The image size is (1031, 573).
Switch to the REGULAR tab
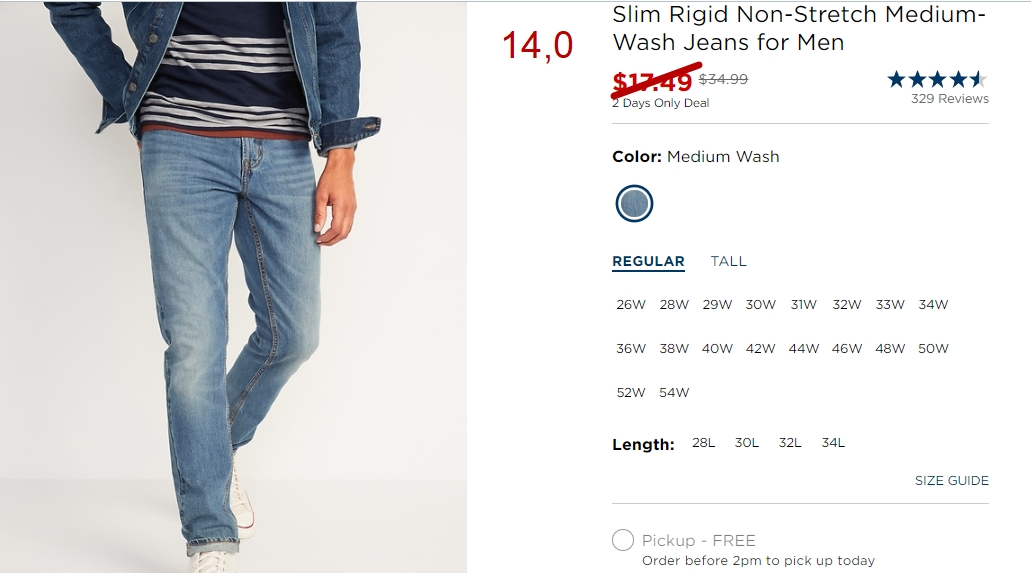648,261
